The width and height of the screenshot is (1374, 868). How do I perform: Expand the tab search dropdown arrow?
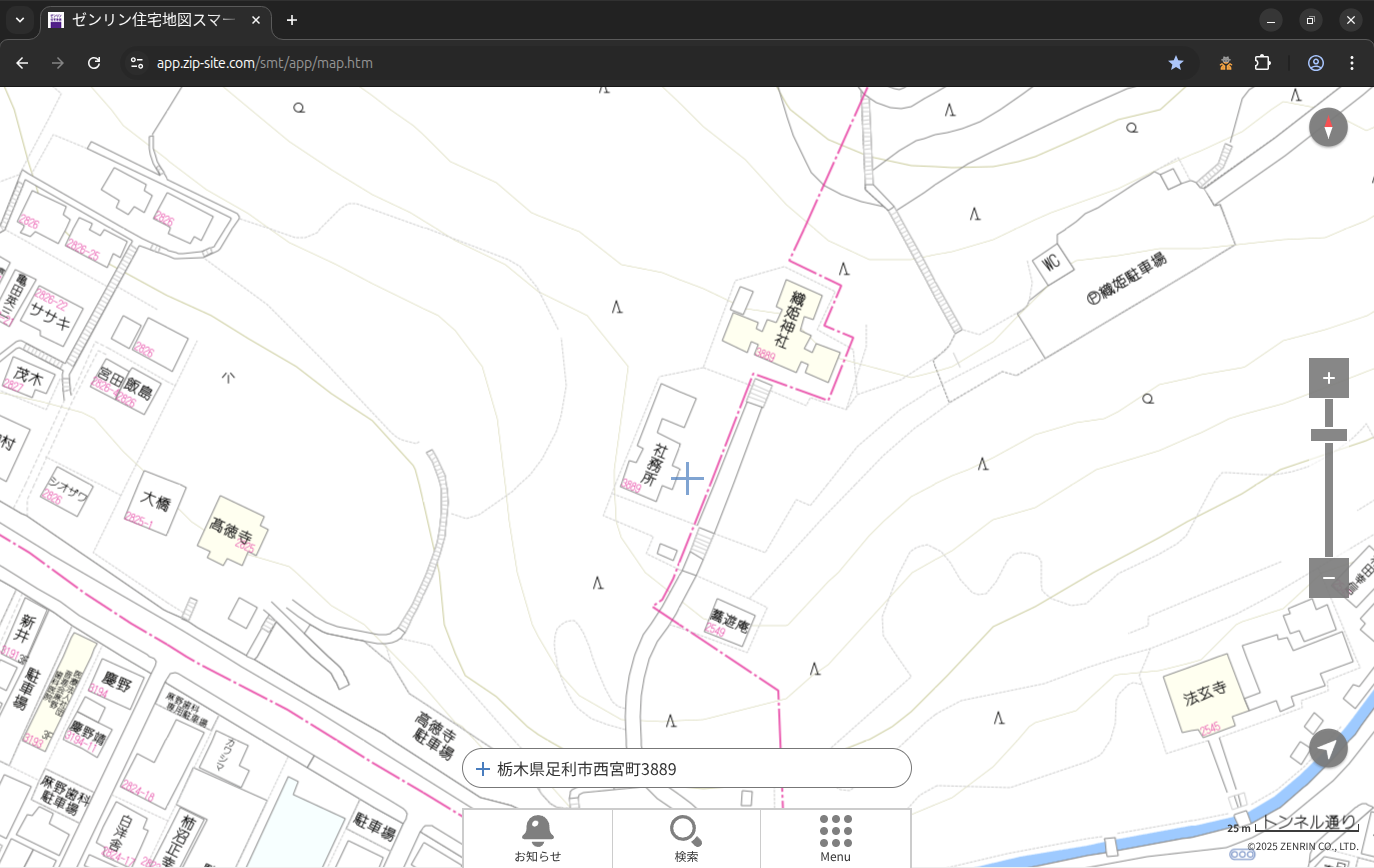point(20,20)
